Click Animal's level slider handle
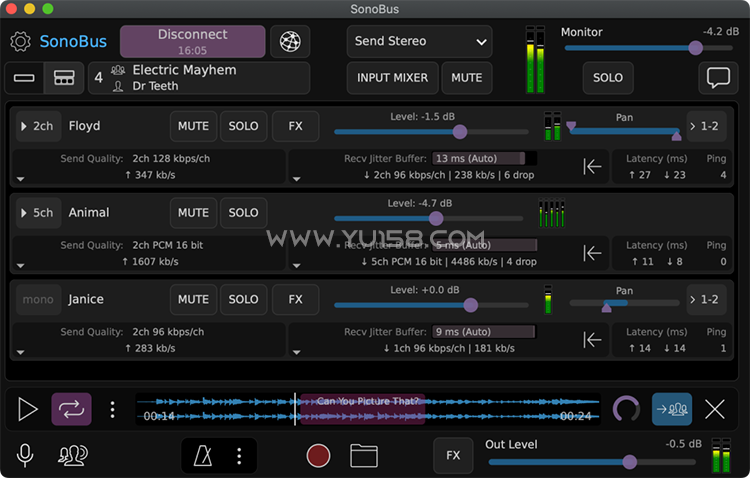Viewport: 750px width, 478px height. click(436, 219)
